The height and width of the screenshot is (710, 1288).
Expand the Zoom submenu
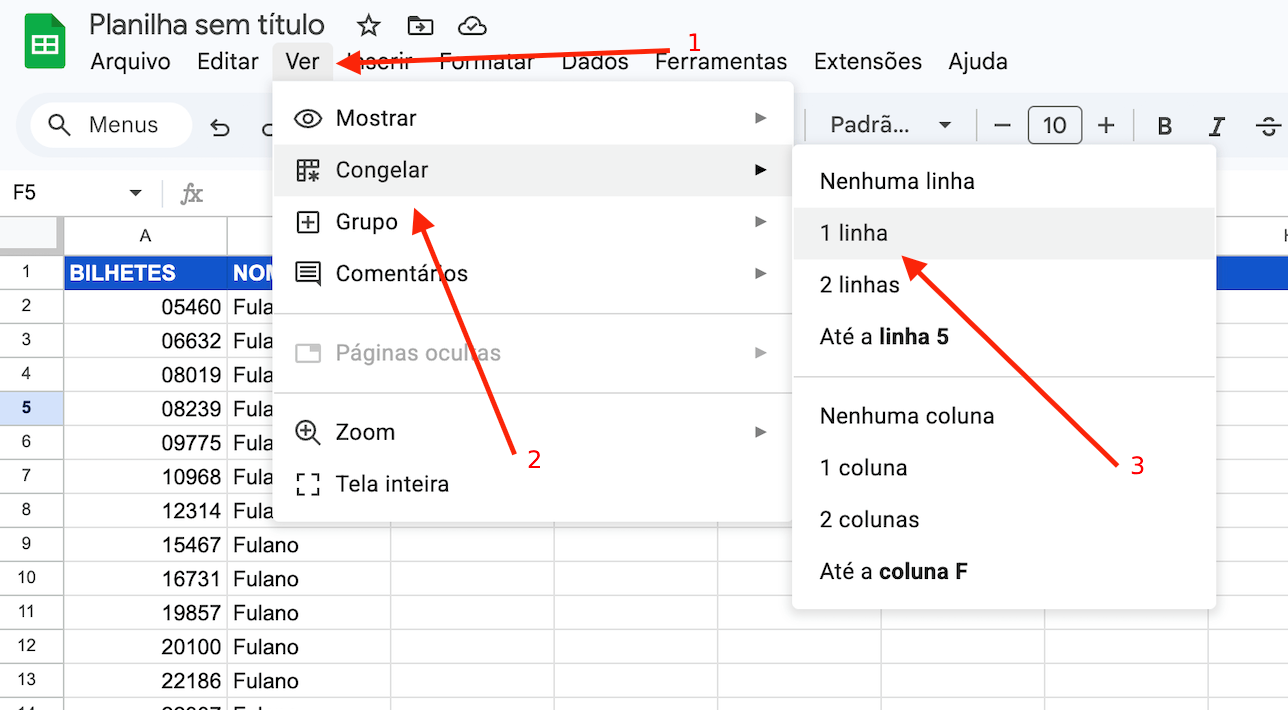[x=531, y=432]
